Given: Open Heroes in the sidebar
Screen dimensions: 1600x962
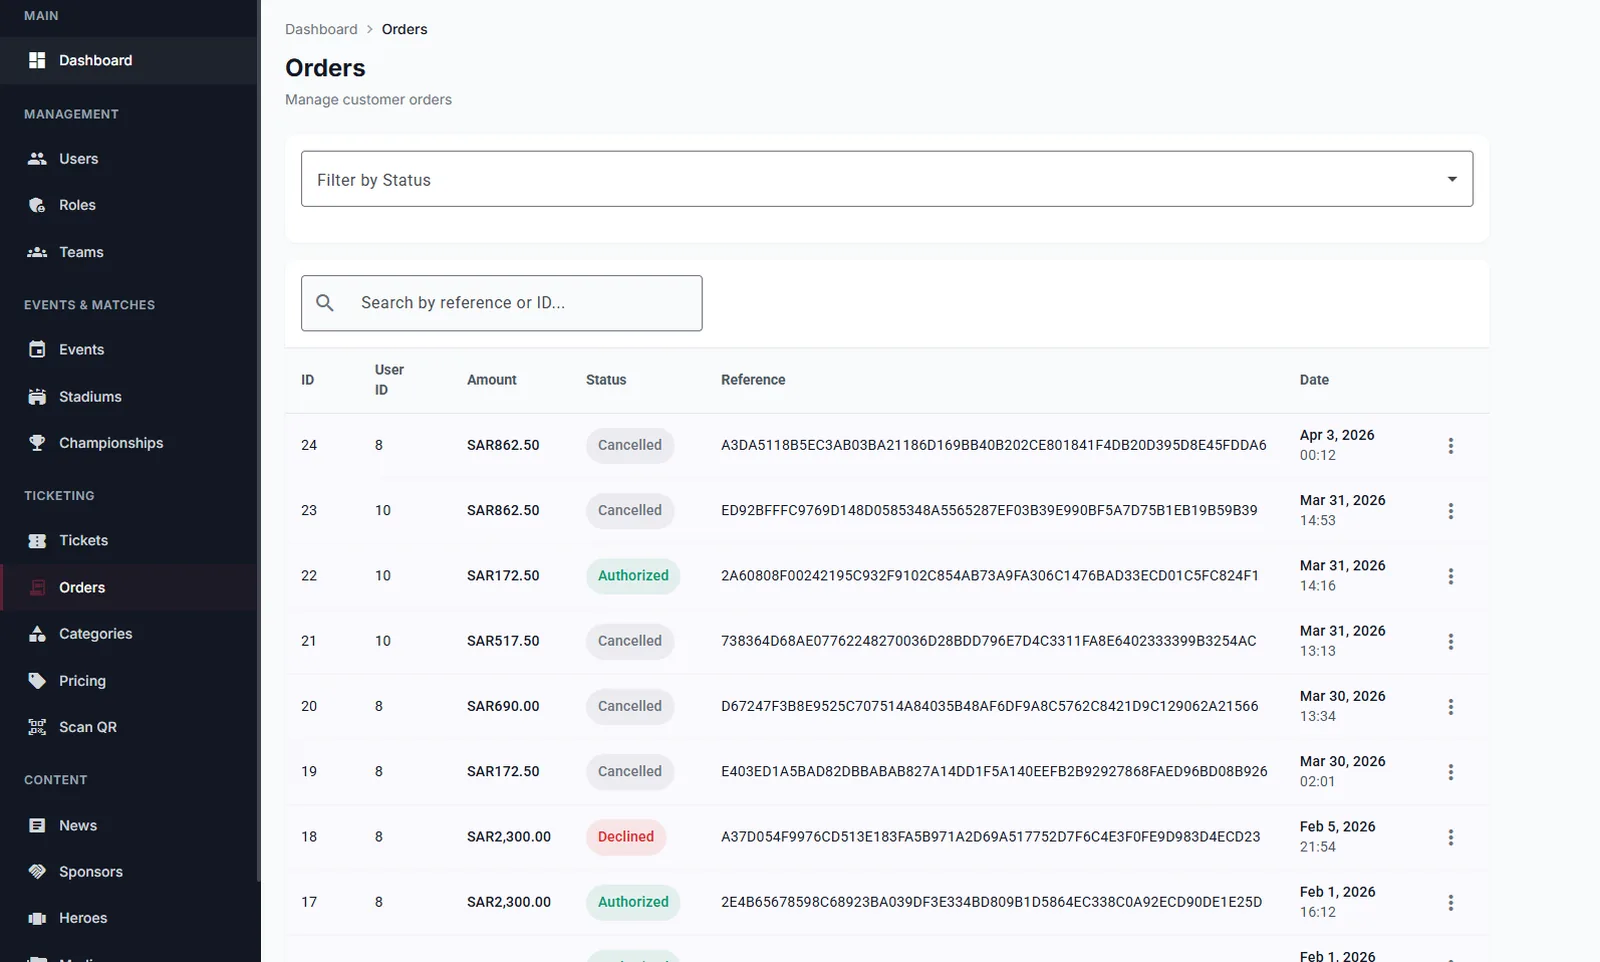Looking at the screenshot, I should coord(130,918).
